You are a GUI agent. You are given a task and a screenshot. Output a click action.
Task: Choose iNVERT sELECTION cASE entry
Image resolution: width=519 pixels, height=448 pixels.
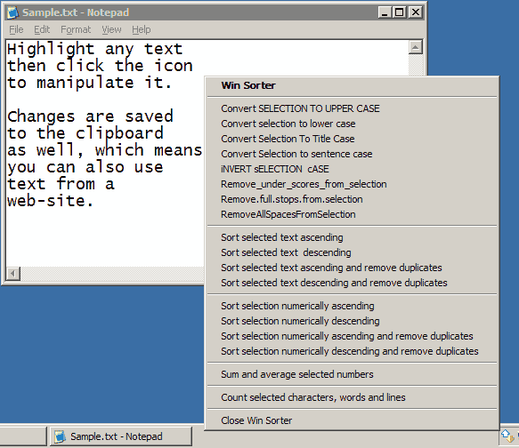[352, 169]
